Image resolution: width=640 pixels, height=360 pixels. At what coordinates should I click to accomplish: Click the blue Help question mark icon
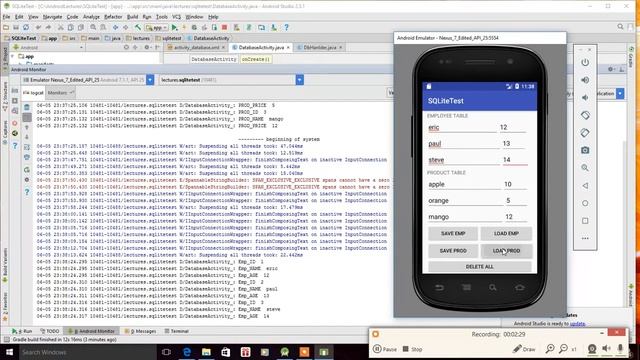click(287, 27)
